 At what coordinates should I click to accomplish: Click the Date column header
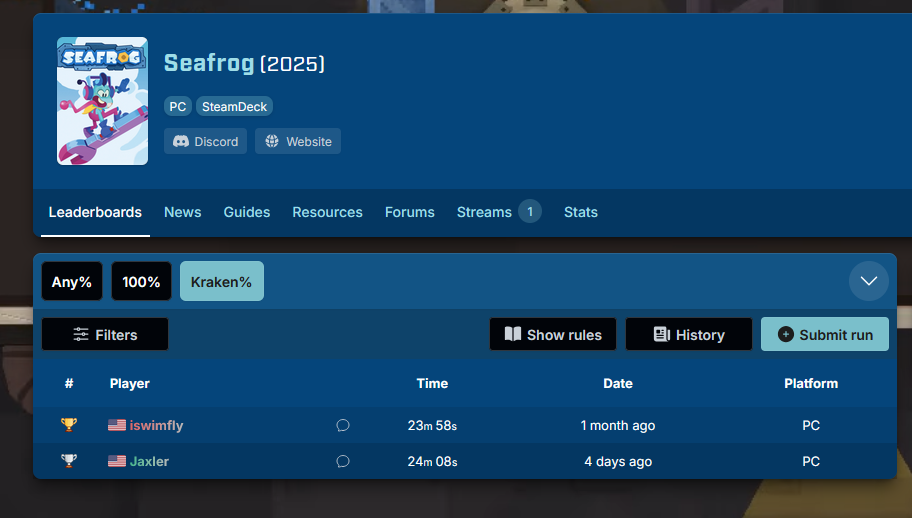[618, 383]
